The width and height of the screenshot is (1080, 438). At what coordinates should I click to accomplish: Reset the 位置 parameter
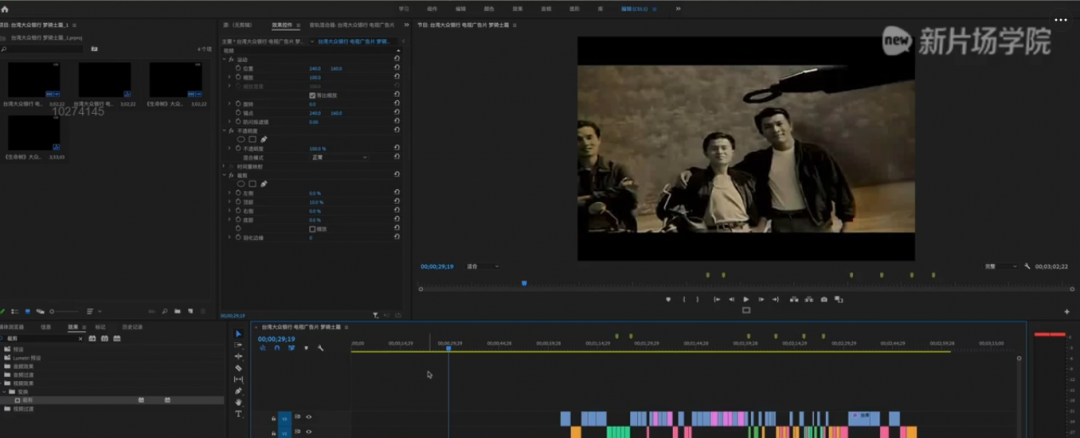(397, 69)
